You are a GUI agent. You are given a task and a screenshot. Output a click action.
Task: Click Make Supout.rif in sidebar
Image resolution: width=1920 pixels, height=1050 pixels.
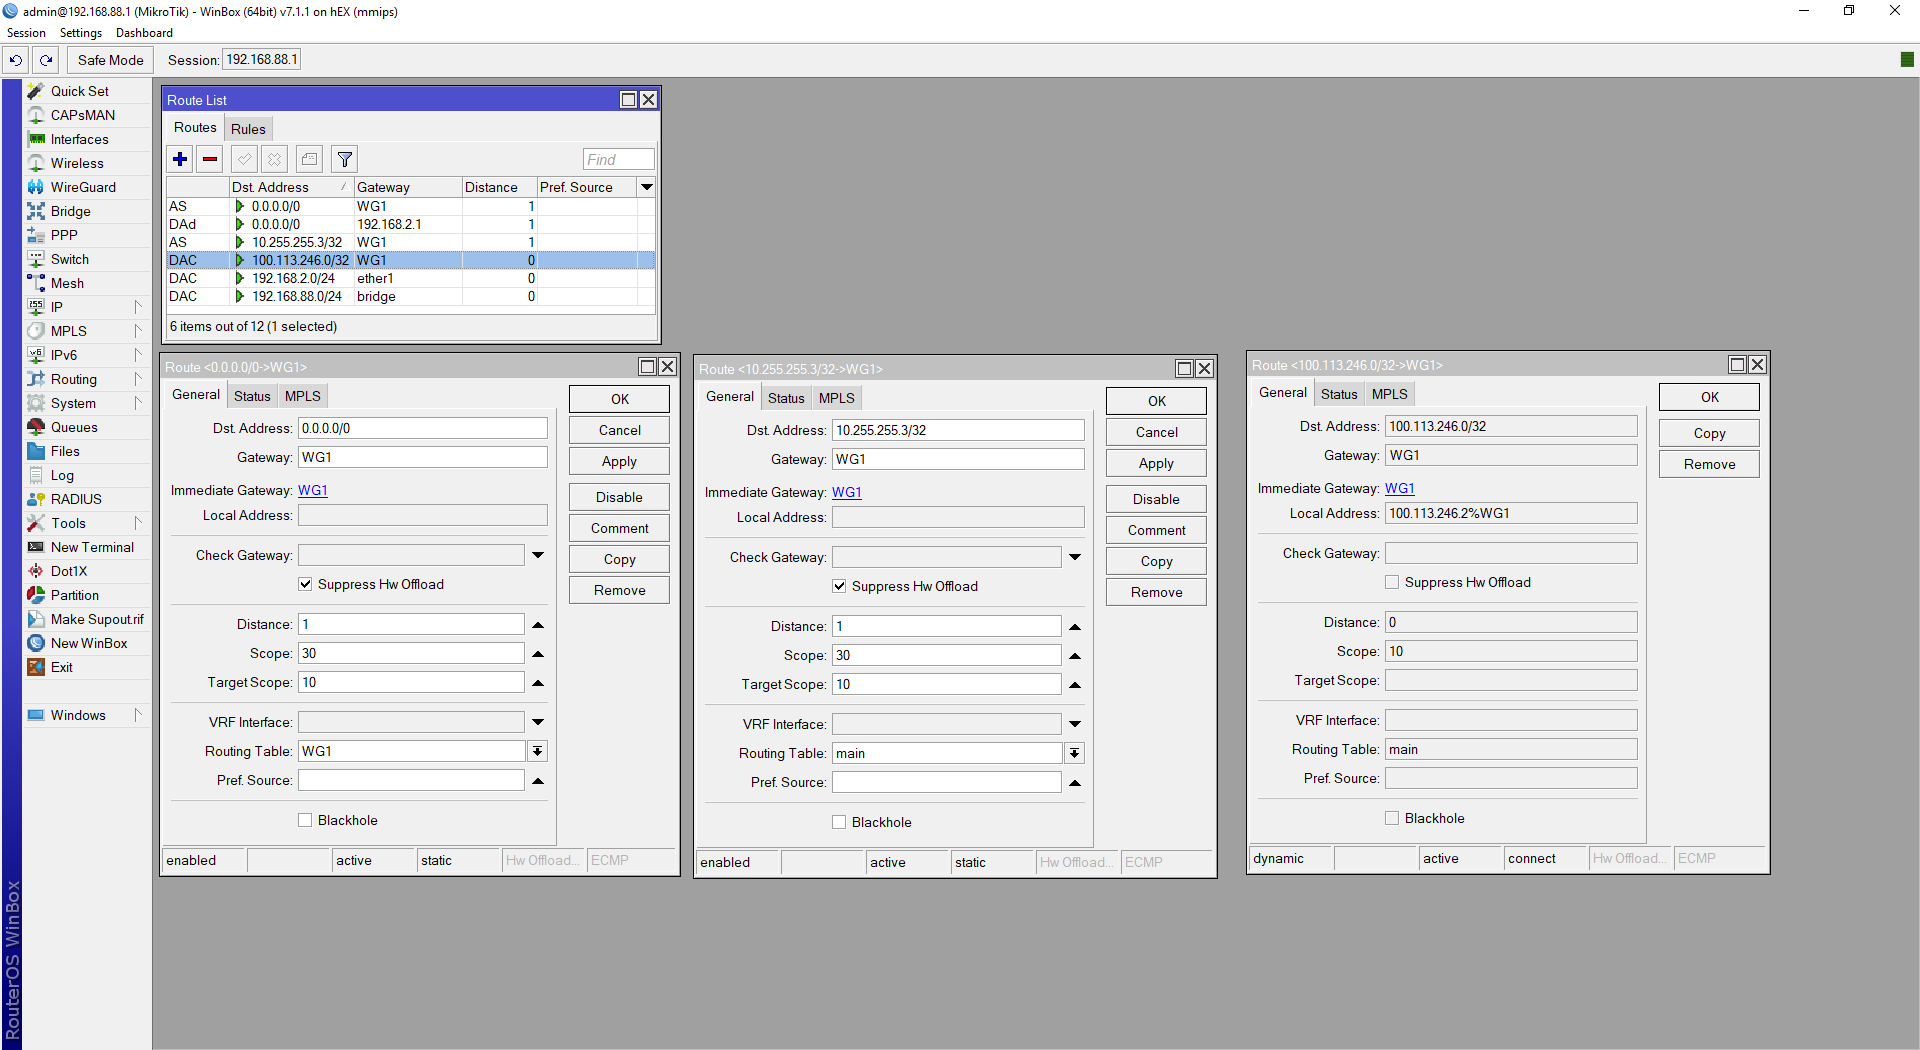97,619
